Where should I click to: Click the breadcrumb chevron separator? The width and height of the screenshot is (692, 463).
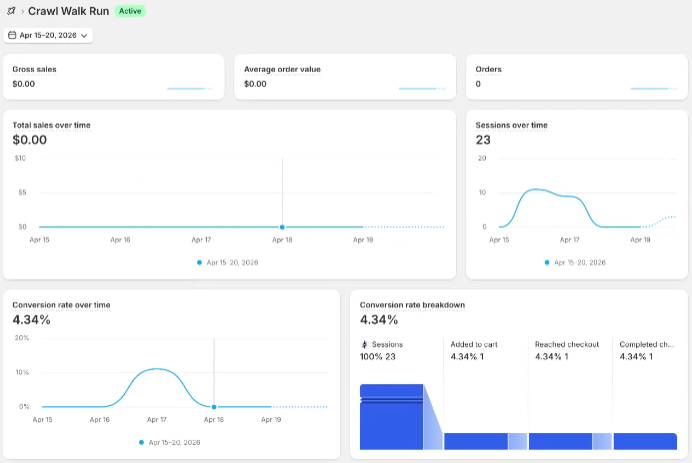[x=22, y=11]
